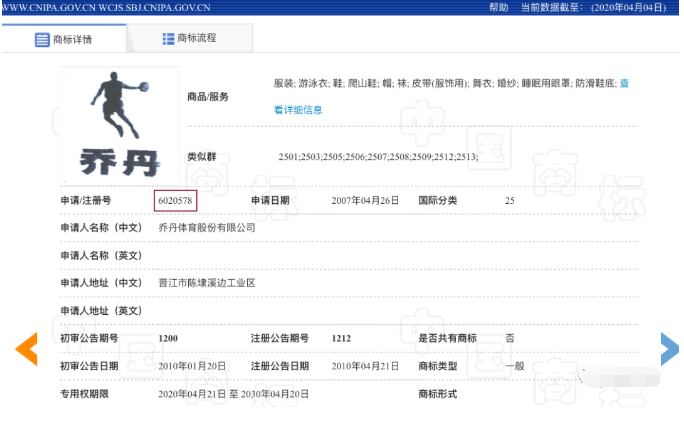This screenshot has height=424, width=684.
Task: Select the application date 2007年04月26日
Action: pos(365,201)
